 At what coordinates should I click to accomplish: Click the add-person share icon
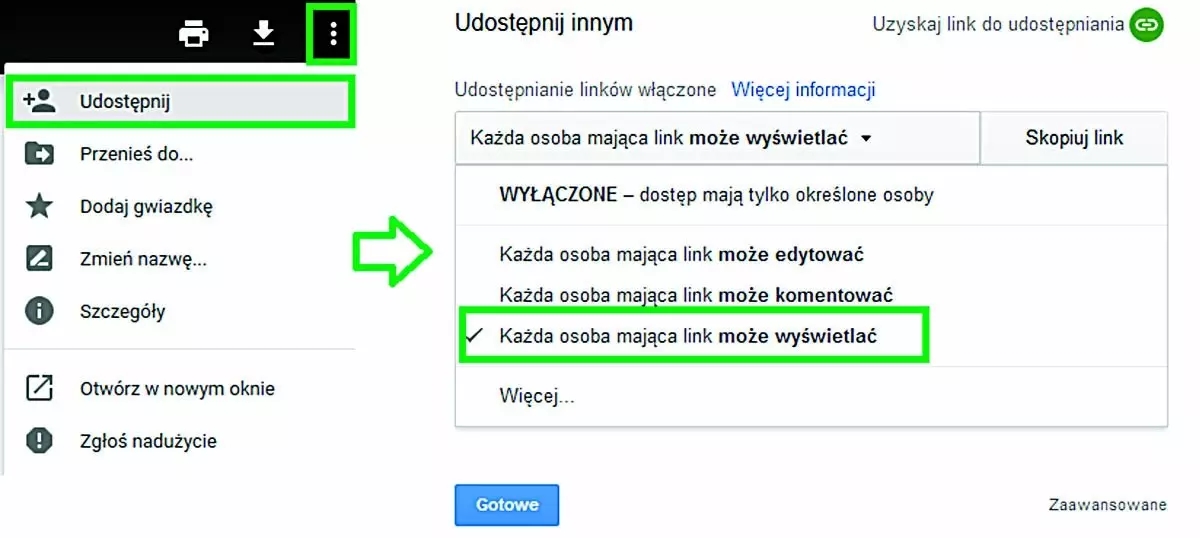click(x=39, y=101)
